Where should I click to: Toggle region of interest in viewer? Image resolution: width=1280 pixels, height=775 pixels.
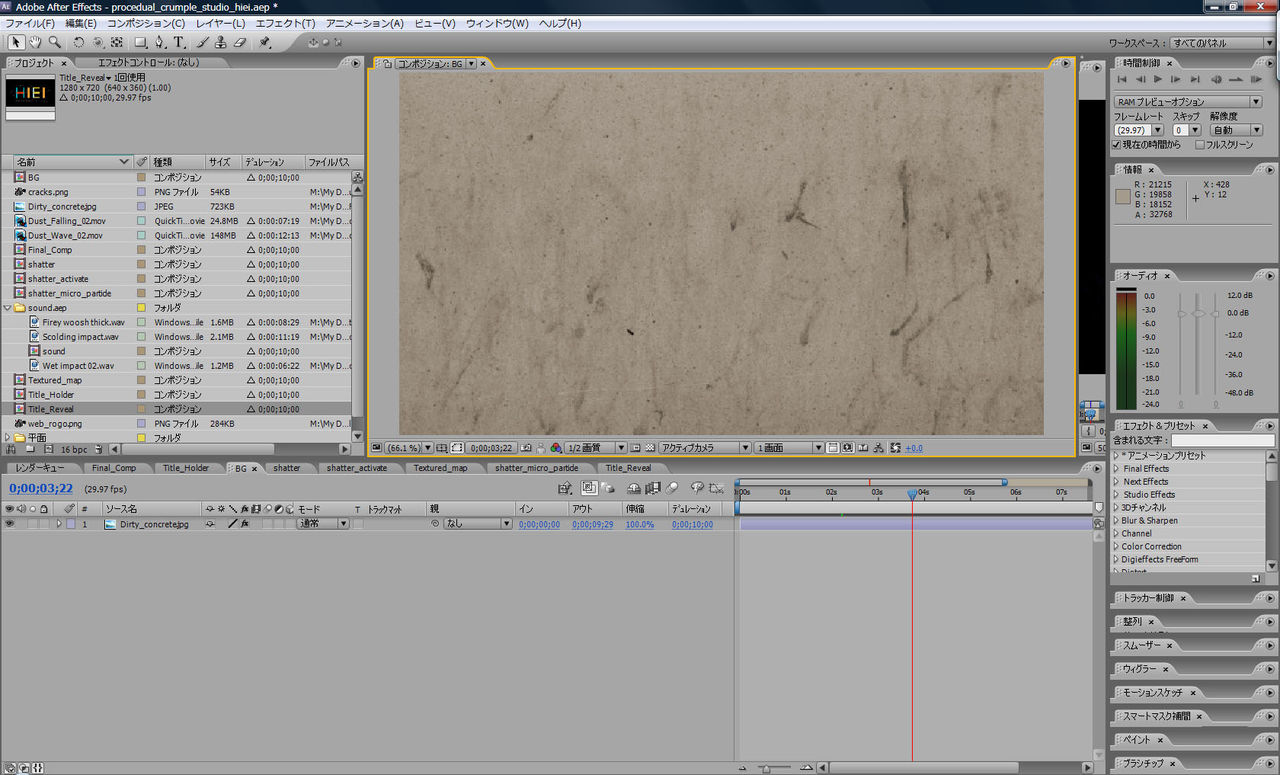pyautogui.click(x=635, y=448)
